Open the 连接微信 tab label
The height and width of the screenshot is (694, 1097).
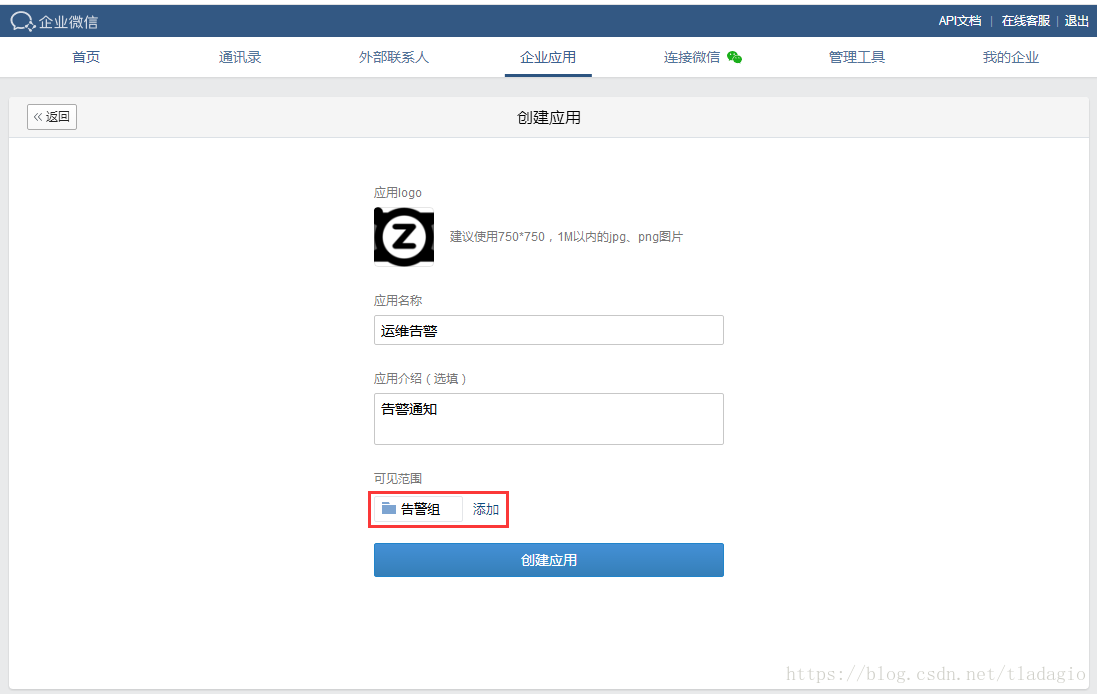pyautogui.click(x=692, y=57)
